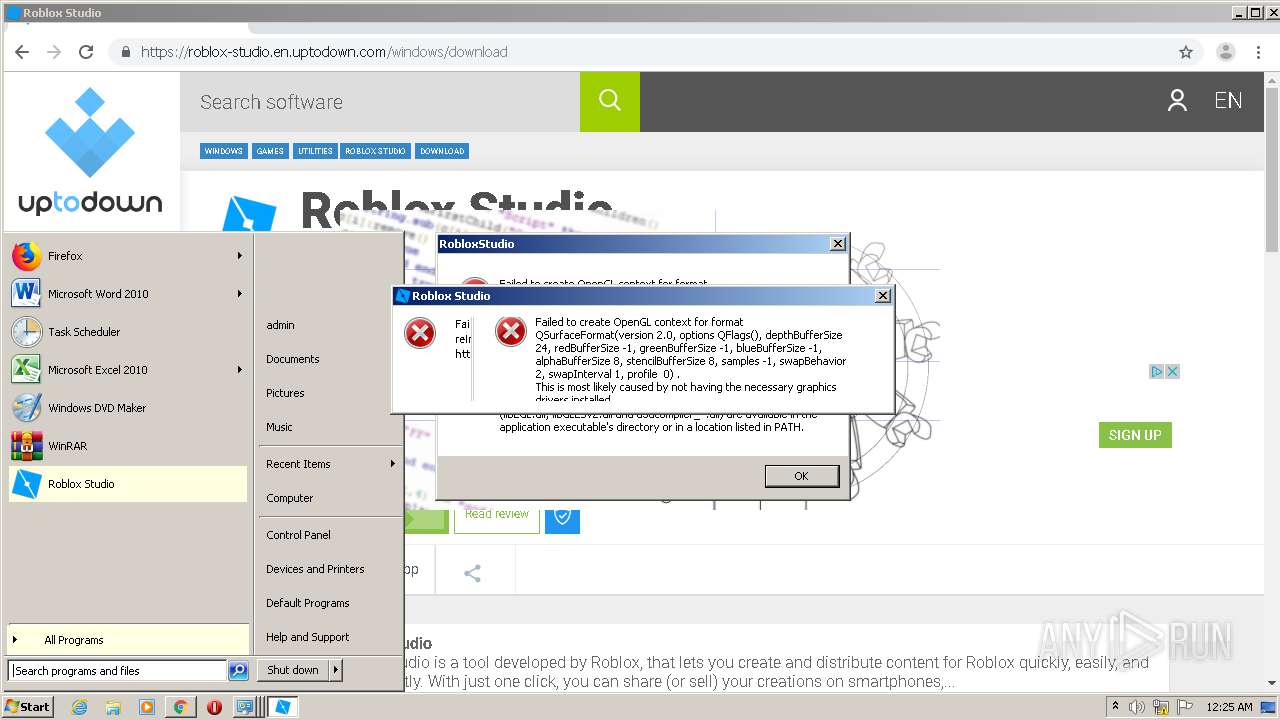This screenshot has width=1280, height=720.
Task: Close the ad with the X icon
Action: pyautogui.click(x=1173, y=371)
